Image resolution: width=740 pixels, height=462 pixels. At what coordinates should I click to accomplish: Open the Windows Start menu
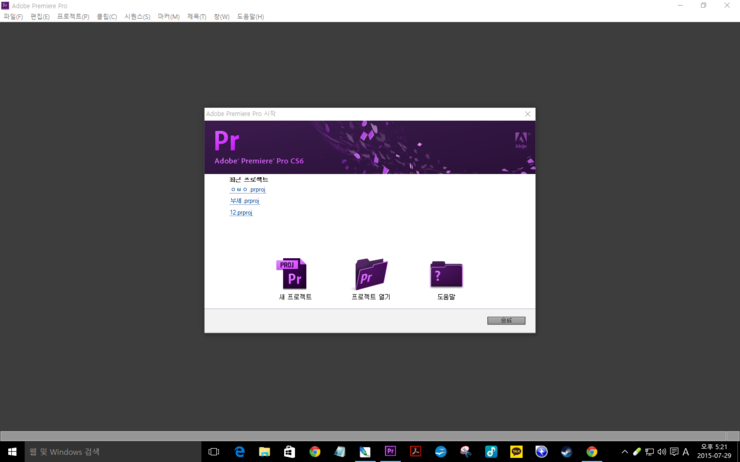(x=12, y=452)
